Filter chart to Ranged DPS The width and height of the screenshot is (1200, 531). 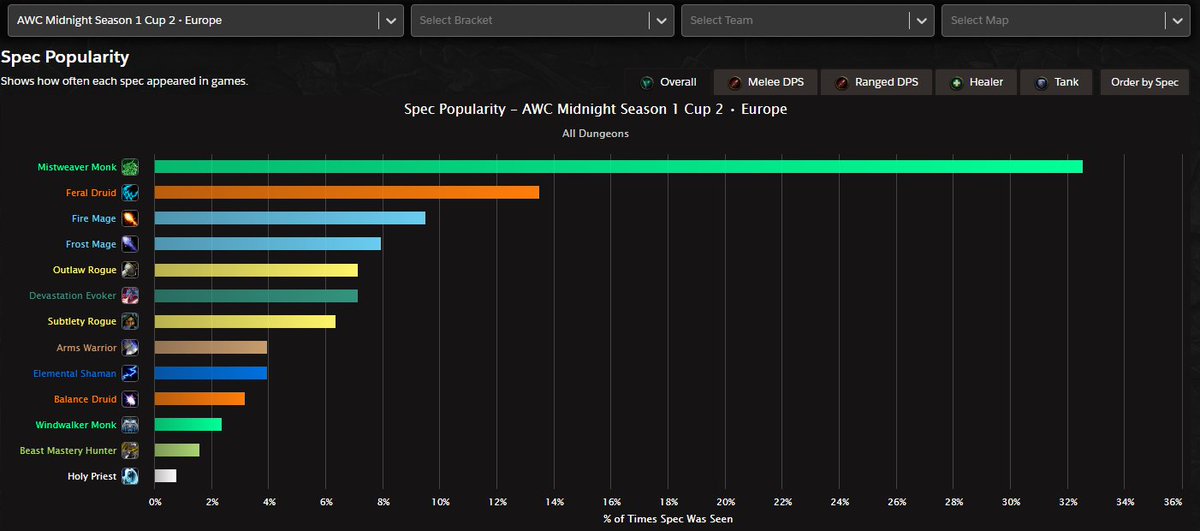[x=875, y=82]
